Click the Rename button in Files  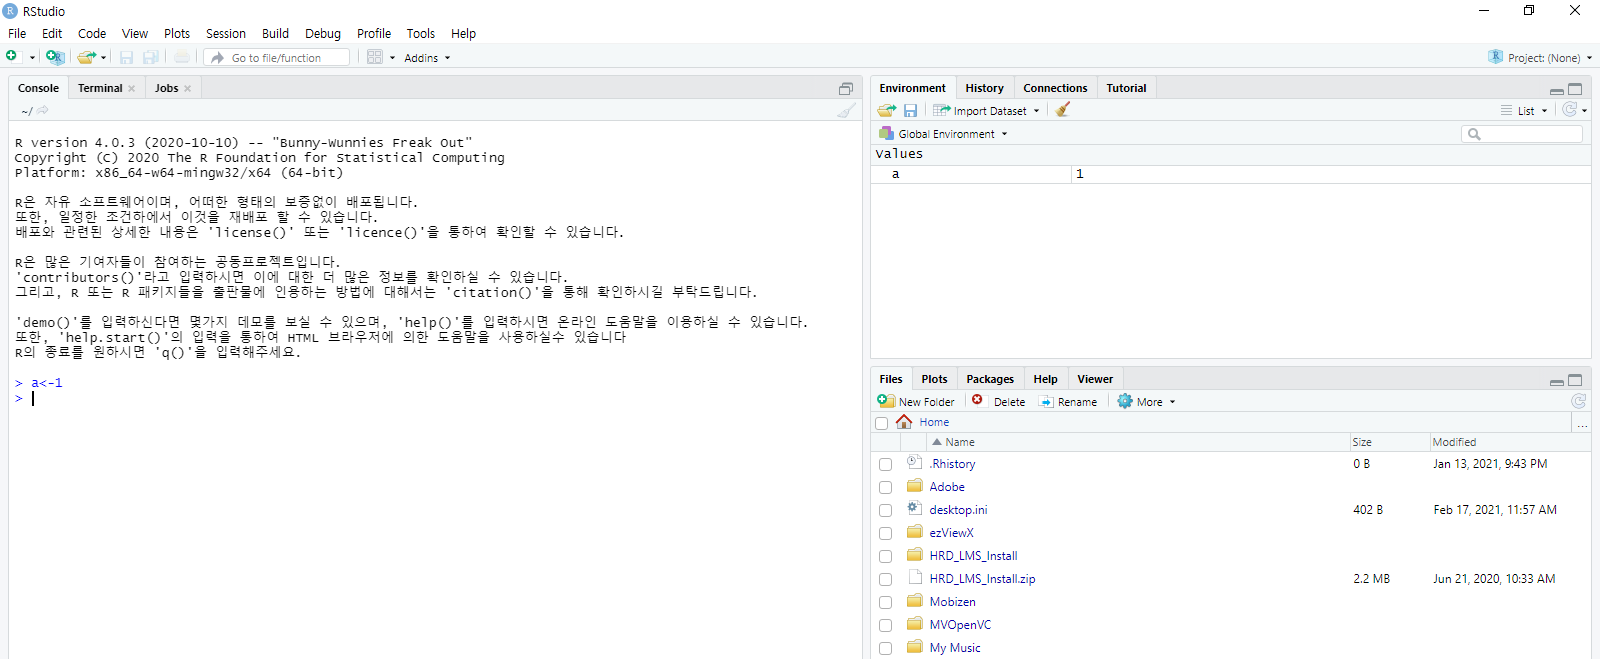click(x=1068, y=402)
